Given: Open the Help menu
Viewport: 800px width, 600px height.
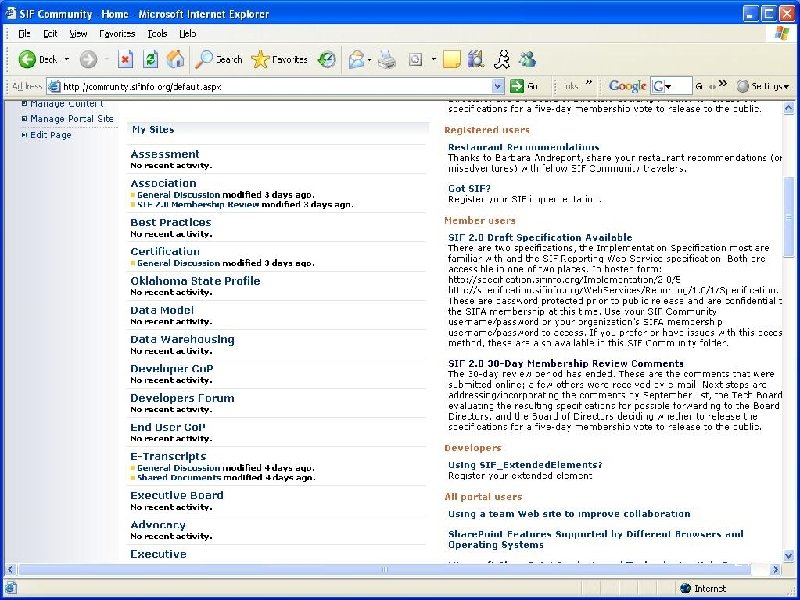Looking at the screenshot, I should click(187, 34).
